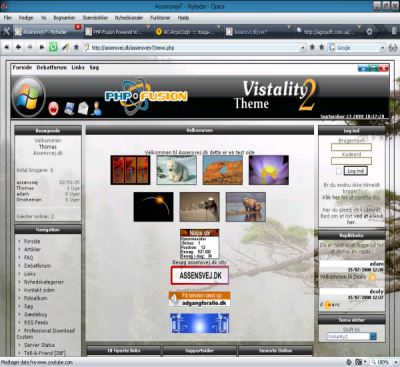Go back with the browser Back arrow

[18, 47]
